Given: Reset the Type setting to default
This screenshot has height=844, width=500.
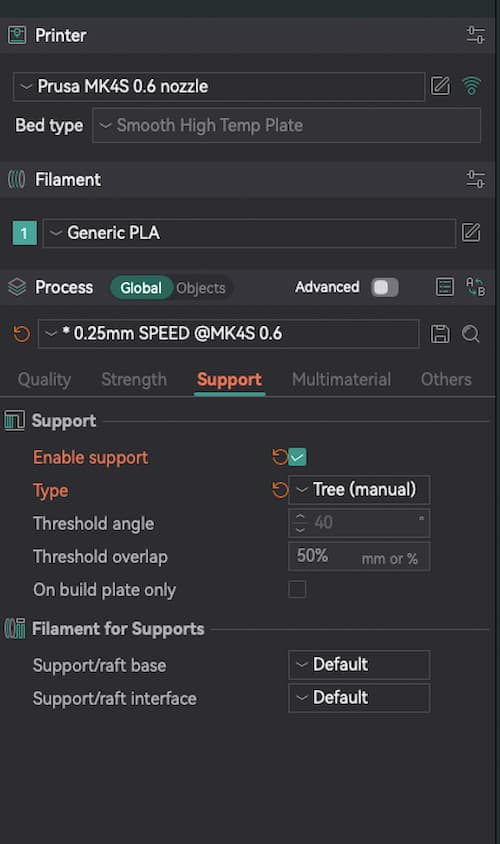Looking at the screenshot, I should tap(279, 490).
